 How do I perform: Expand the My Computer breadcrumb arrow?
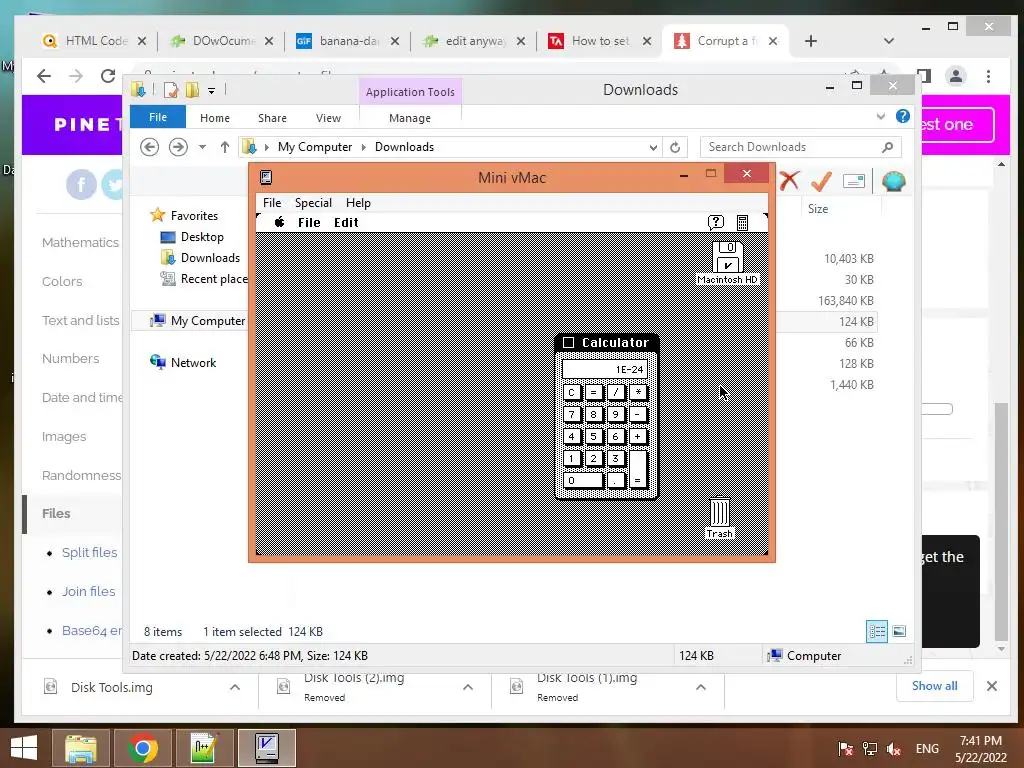(x=364, y=147)
